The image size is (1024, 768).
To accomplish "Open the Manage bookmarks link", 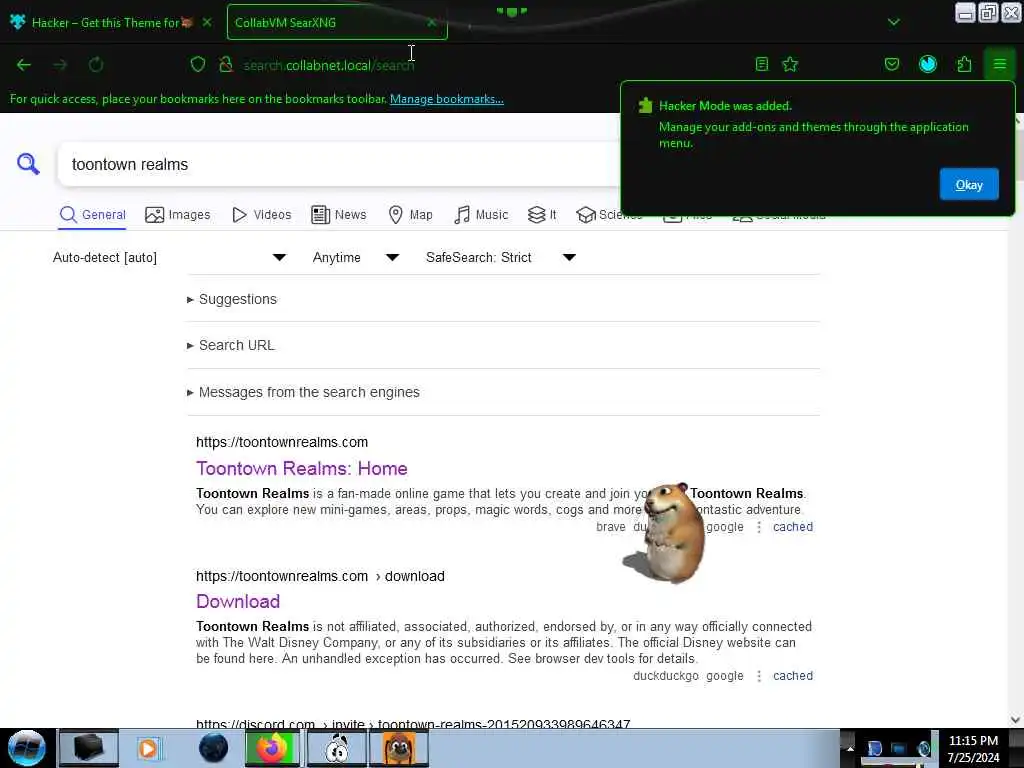I will click(x=447, y=99).
